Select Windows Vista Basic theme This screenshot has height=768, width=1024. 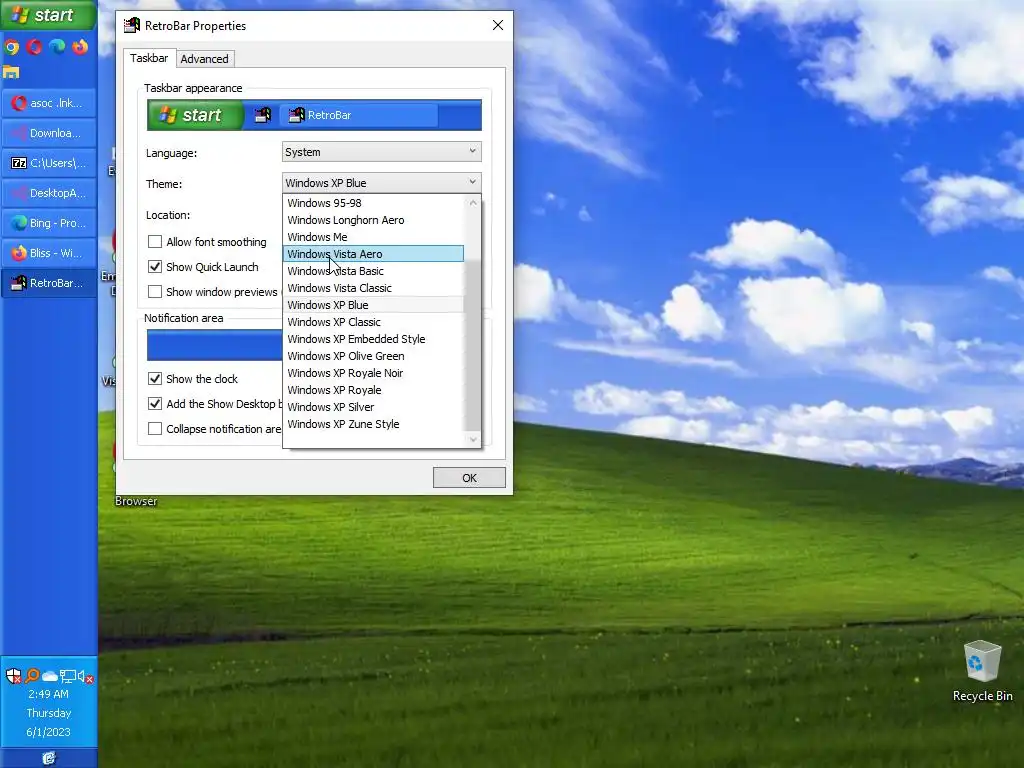pyautogui.click(x=374, y=271)
